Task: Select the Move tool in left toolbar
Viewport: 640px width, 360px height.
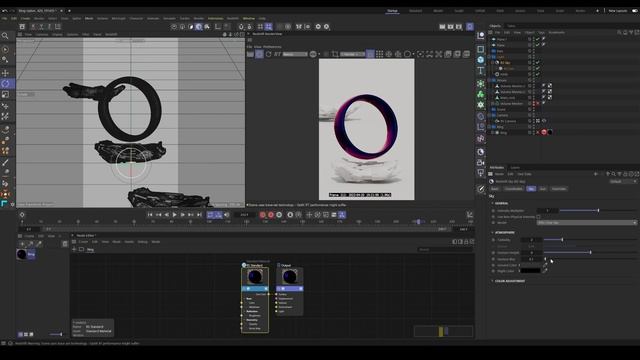Action: pyautogui.click(x=5, y=73)
